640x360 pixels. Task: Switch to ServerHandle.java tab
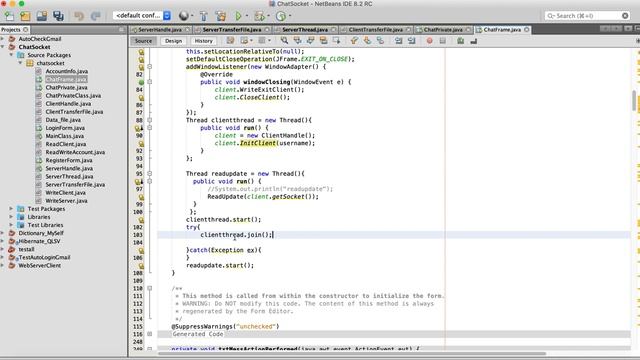pos(160,30)
